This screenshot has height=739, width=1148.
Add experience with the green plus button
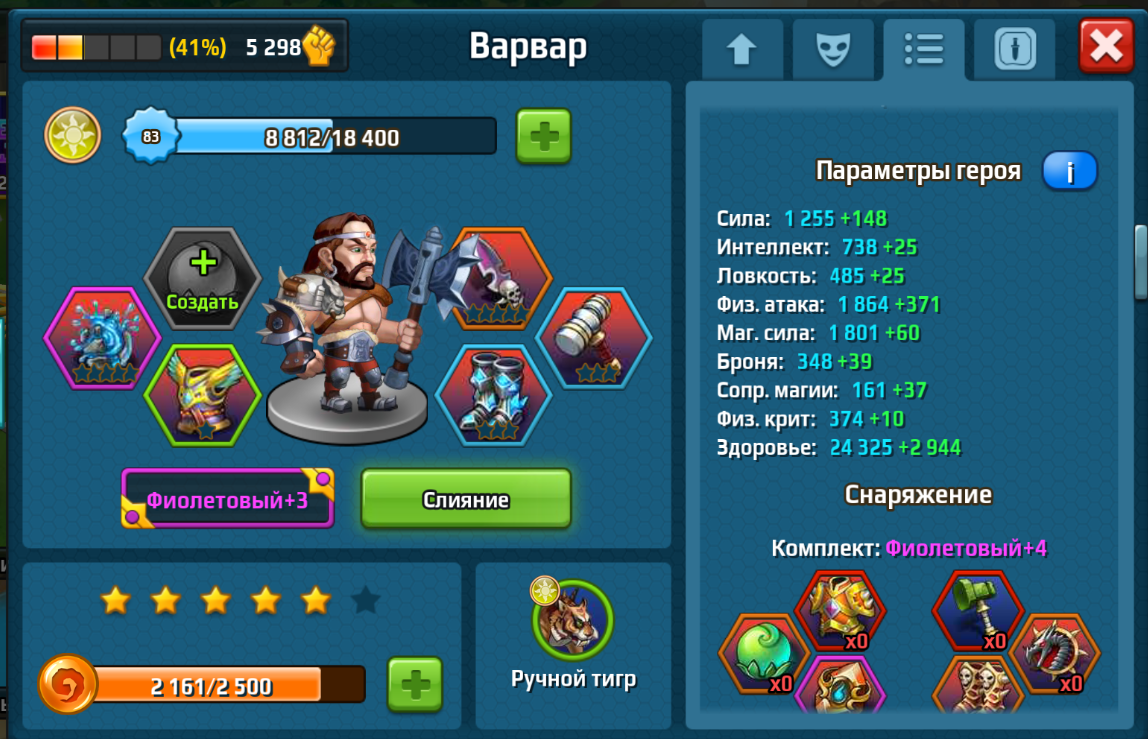(543, 136)
